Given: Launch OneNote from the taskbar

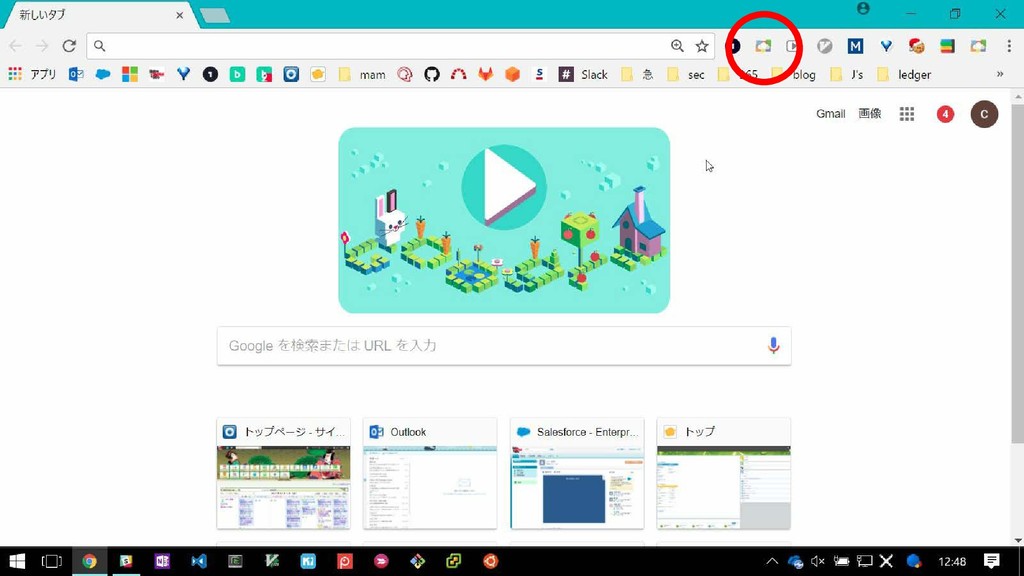Looking at the screenshot, I should 162,561.
